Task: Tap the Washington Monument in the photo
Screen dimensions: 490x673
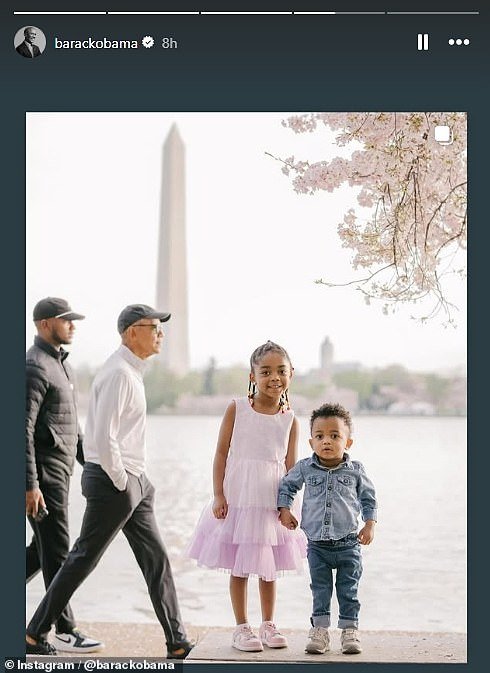Action: tap(172, 249)
